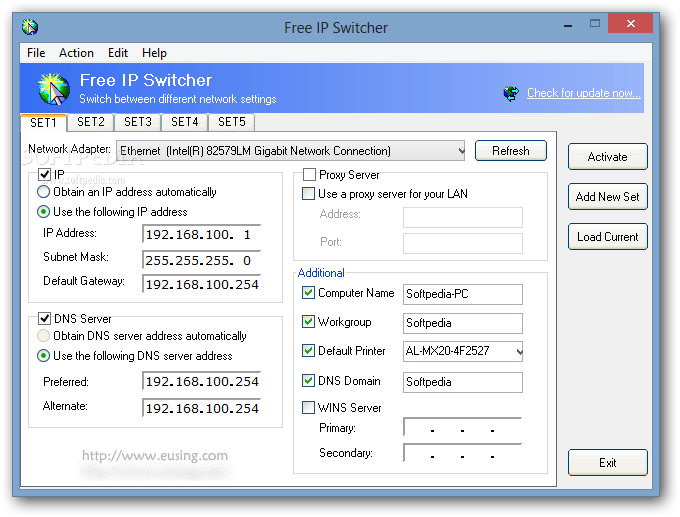Viewport: 680px width, 517px height.
Task: Click the IP Address input field
Action: [202, 235]
